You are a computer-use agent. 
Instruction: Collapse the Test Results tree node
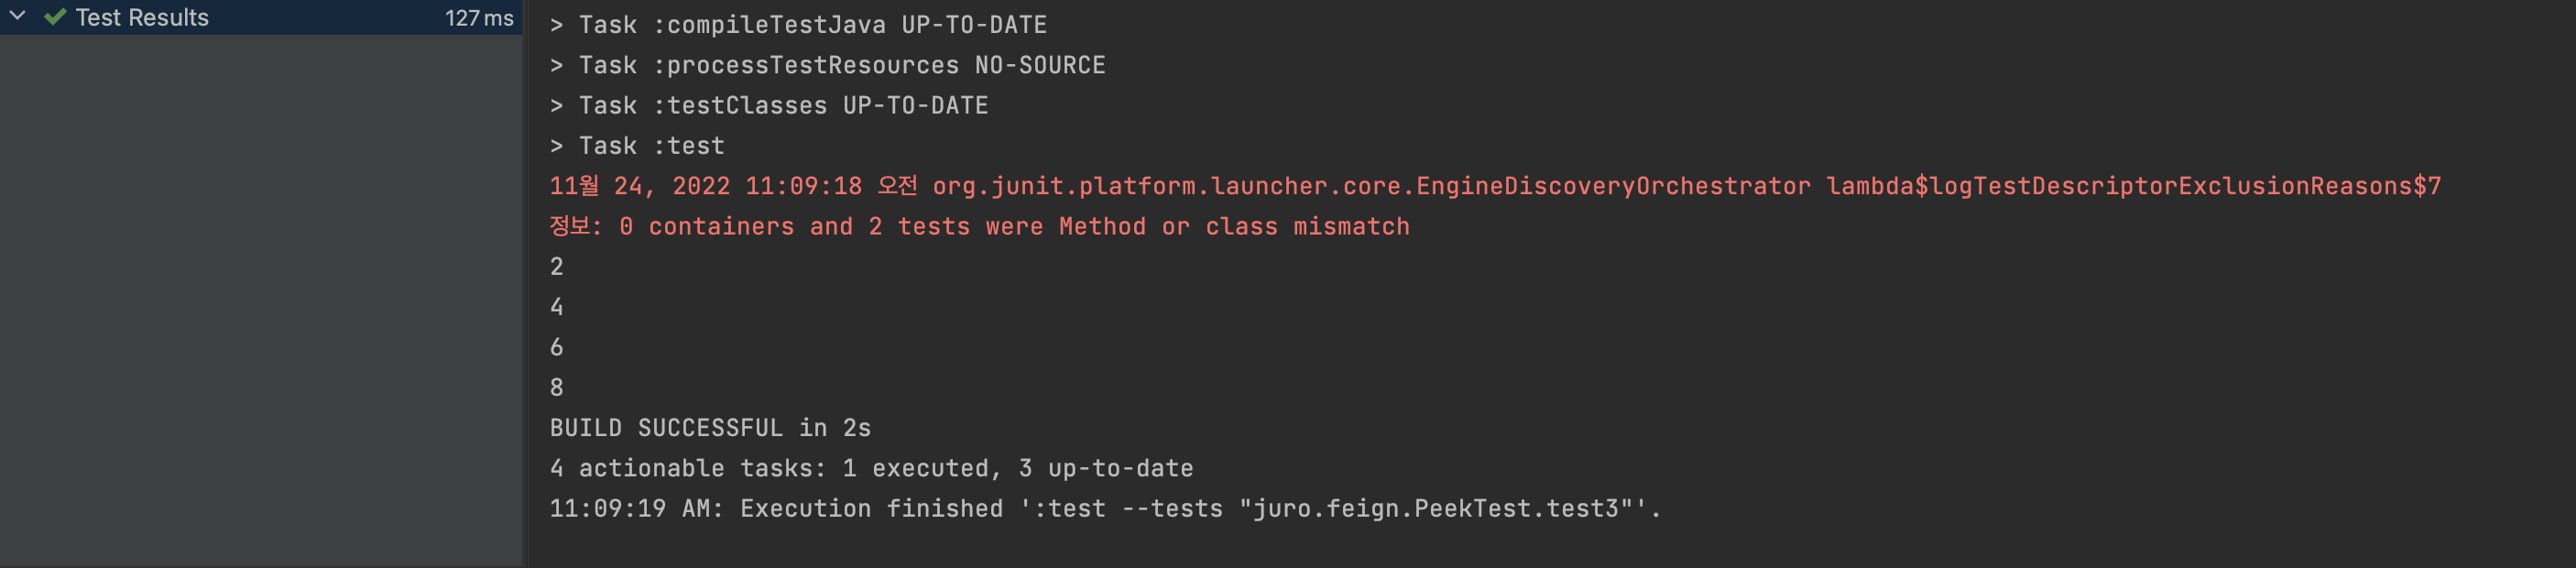tap(18, 17)
